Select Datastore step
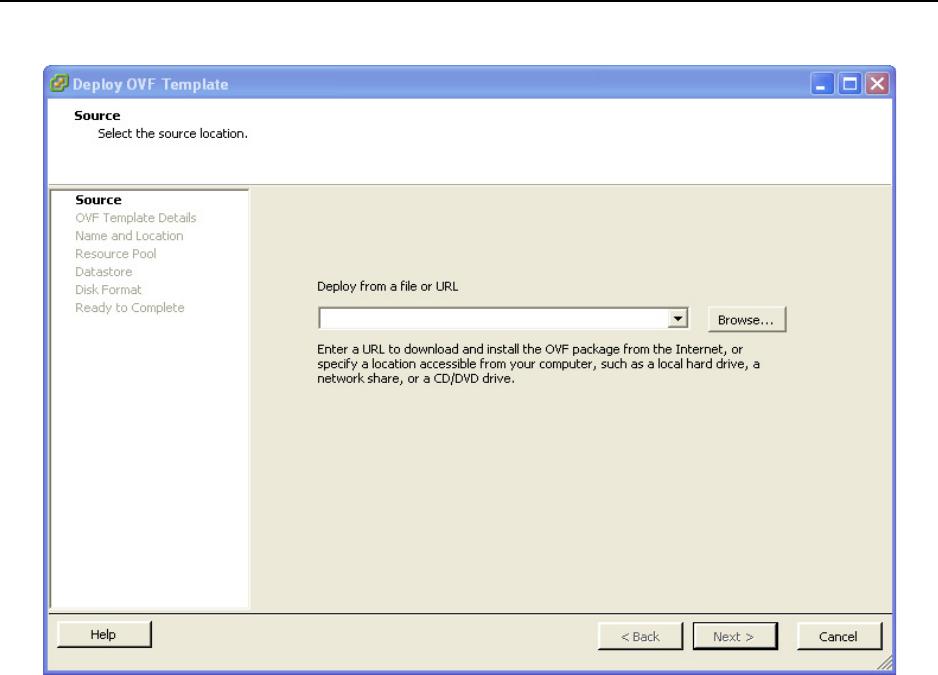 coord(103,272)
